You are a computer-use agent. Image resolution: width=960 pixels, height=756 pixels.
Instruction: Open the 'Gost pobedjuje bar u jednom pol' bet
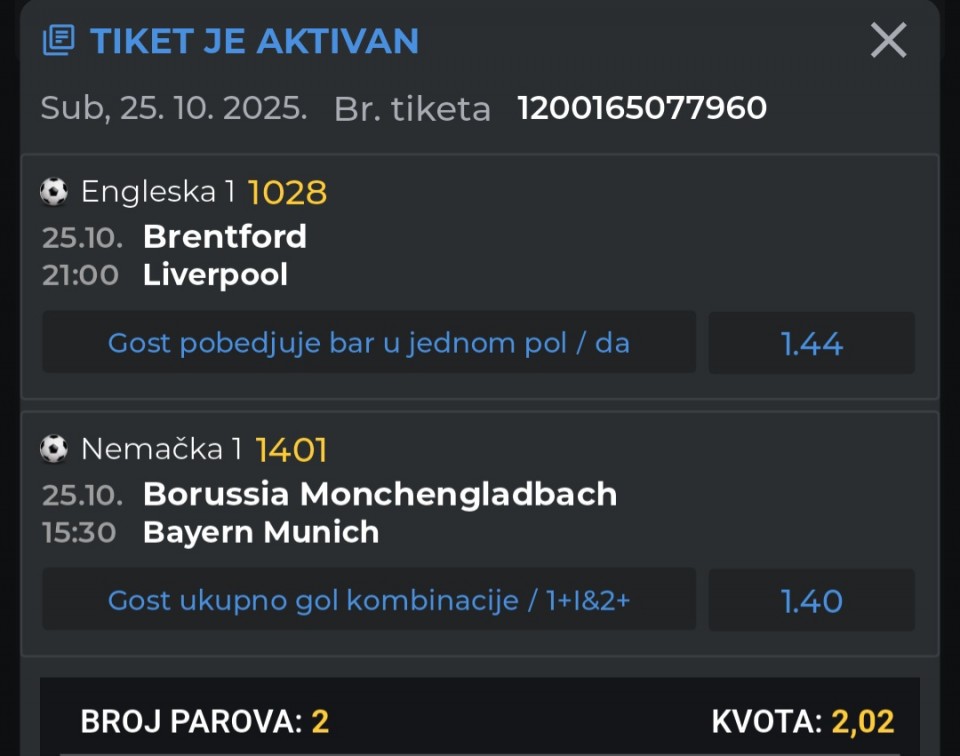(x=369, y=343)
